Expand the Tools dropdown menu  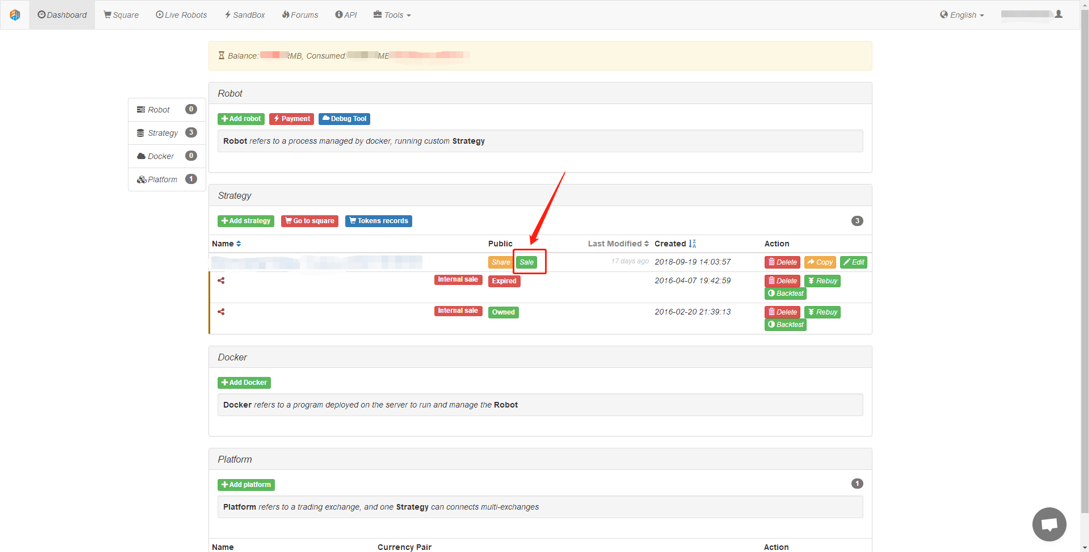point(392,15)
